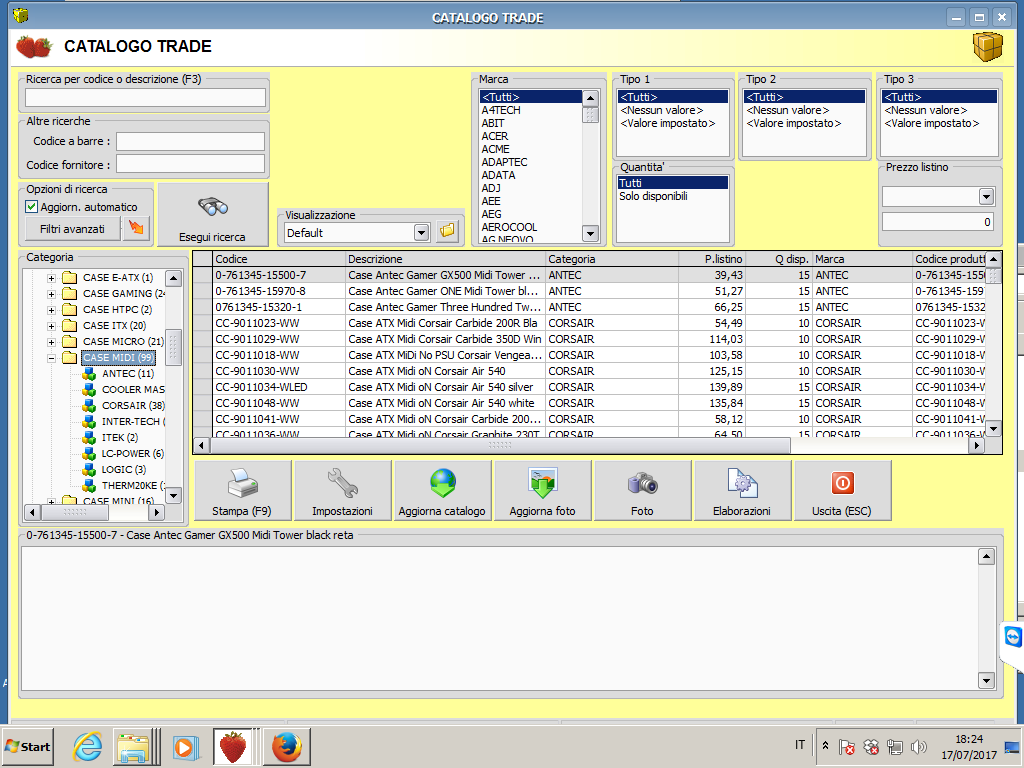This screenshot has height=768, width=1024.
Task: Open Elaborazioni document gear button
Action: pyautogui.click(x=742, y=490)
